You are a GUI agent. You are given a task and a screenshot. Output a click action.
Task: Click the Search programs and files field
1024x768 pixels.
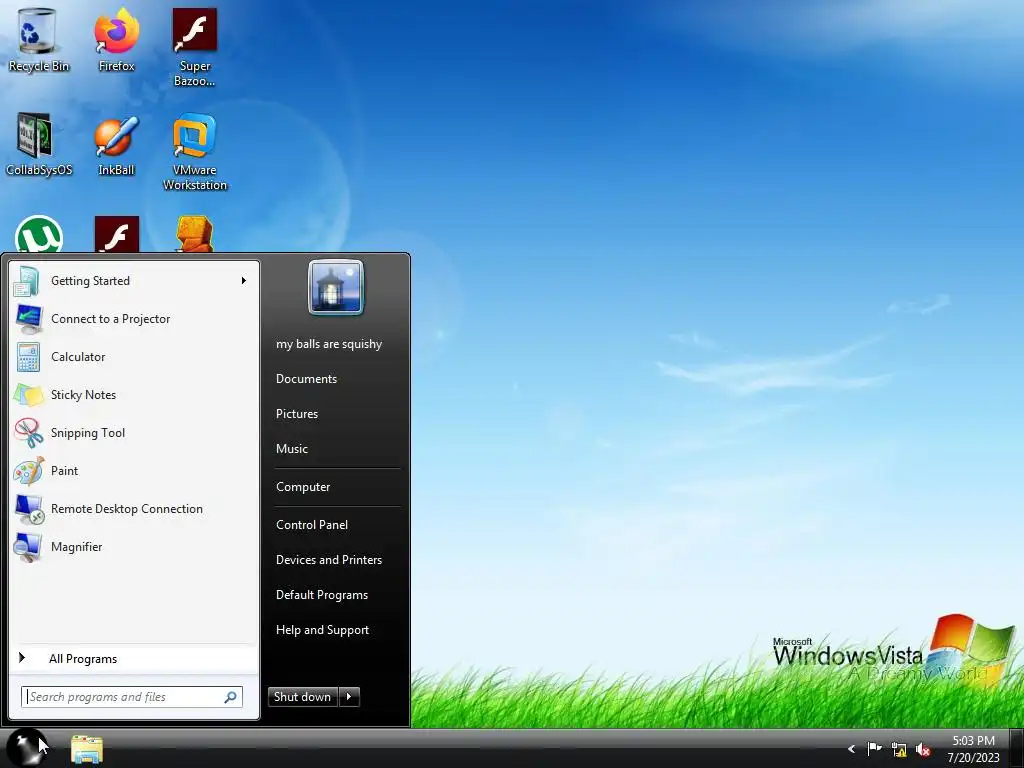click(132, 697)
